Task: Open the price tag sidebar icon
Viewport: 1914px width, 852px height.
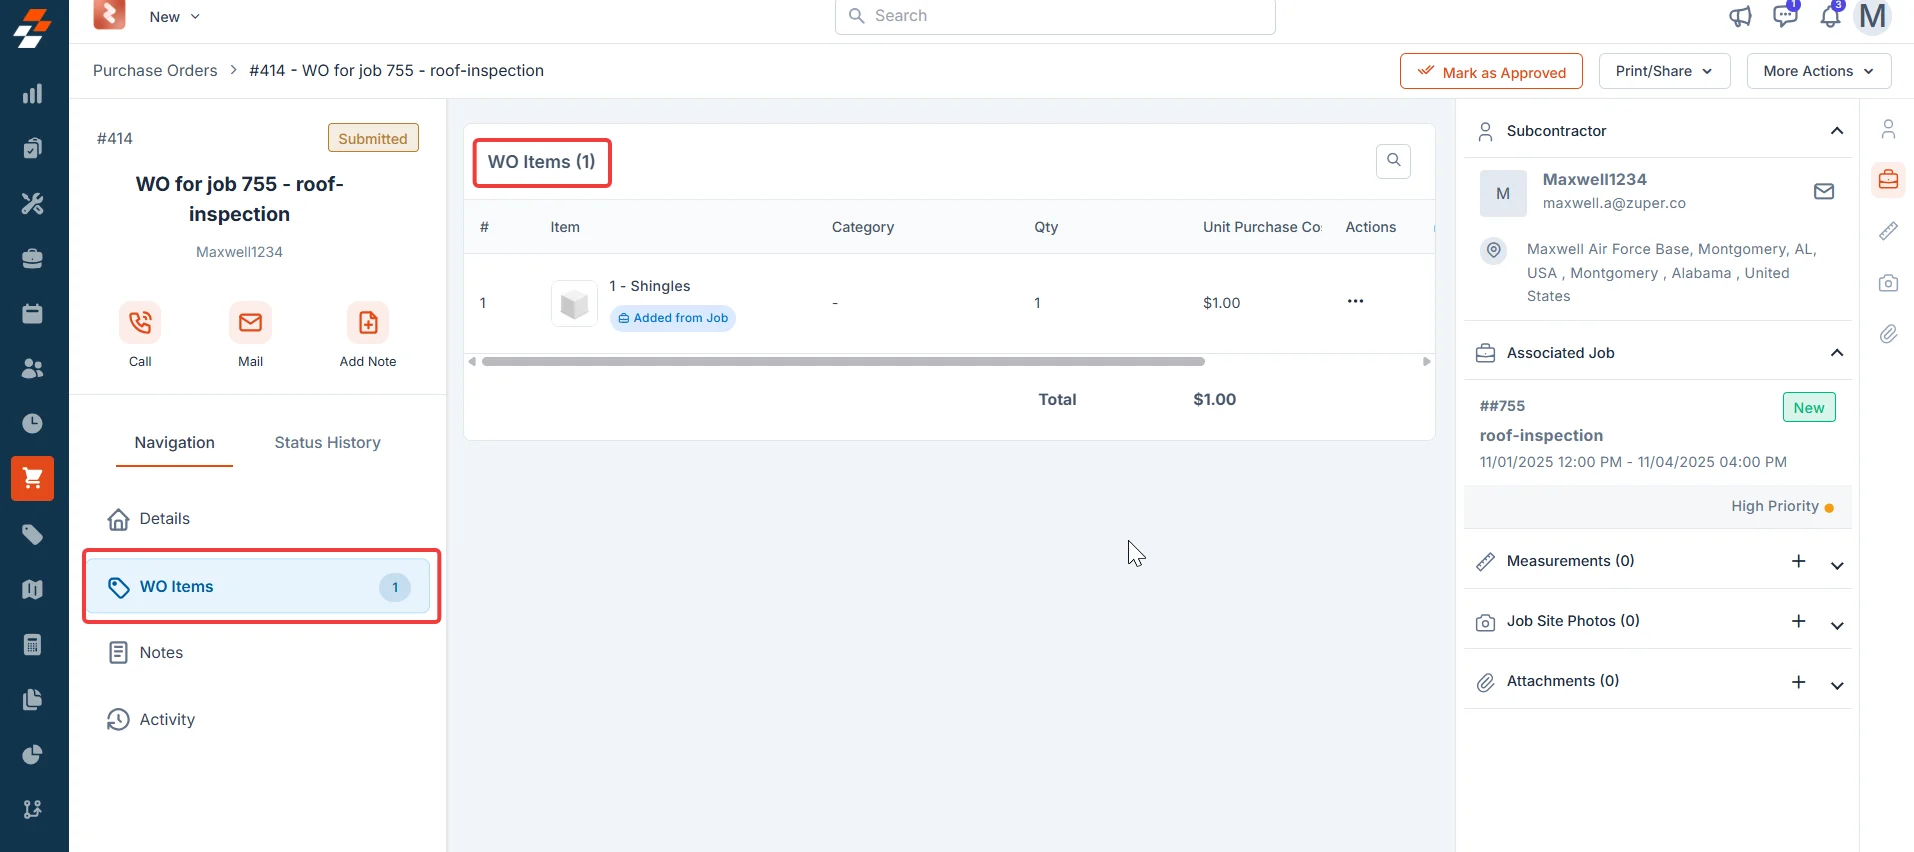Action: pyautogui.click(x=33, y=535)
